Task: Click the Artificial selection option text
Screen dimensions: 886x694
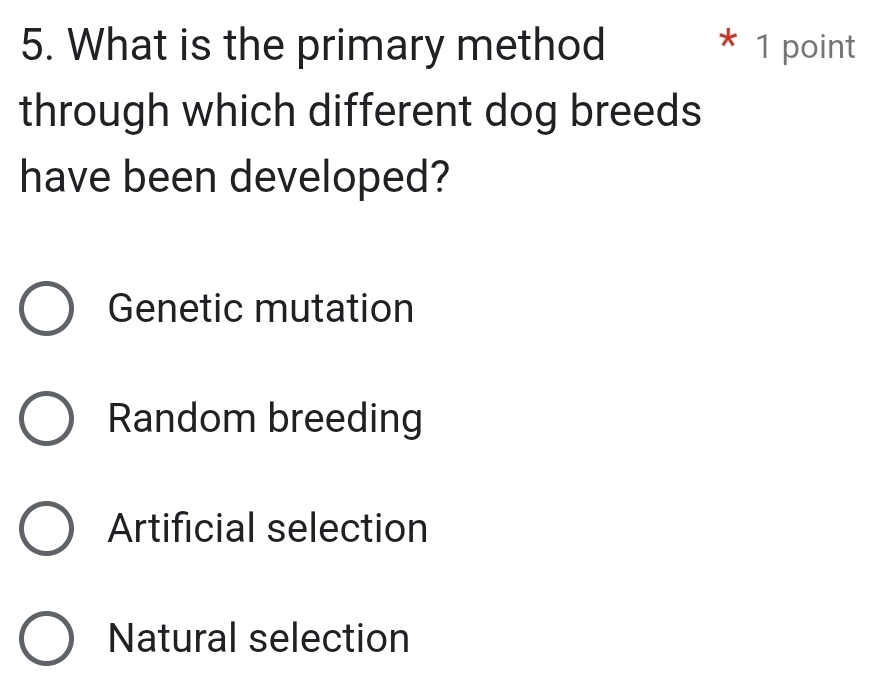Action: click(x=267, y=530)
